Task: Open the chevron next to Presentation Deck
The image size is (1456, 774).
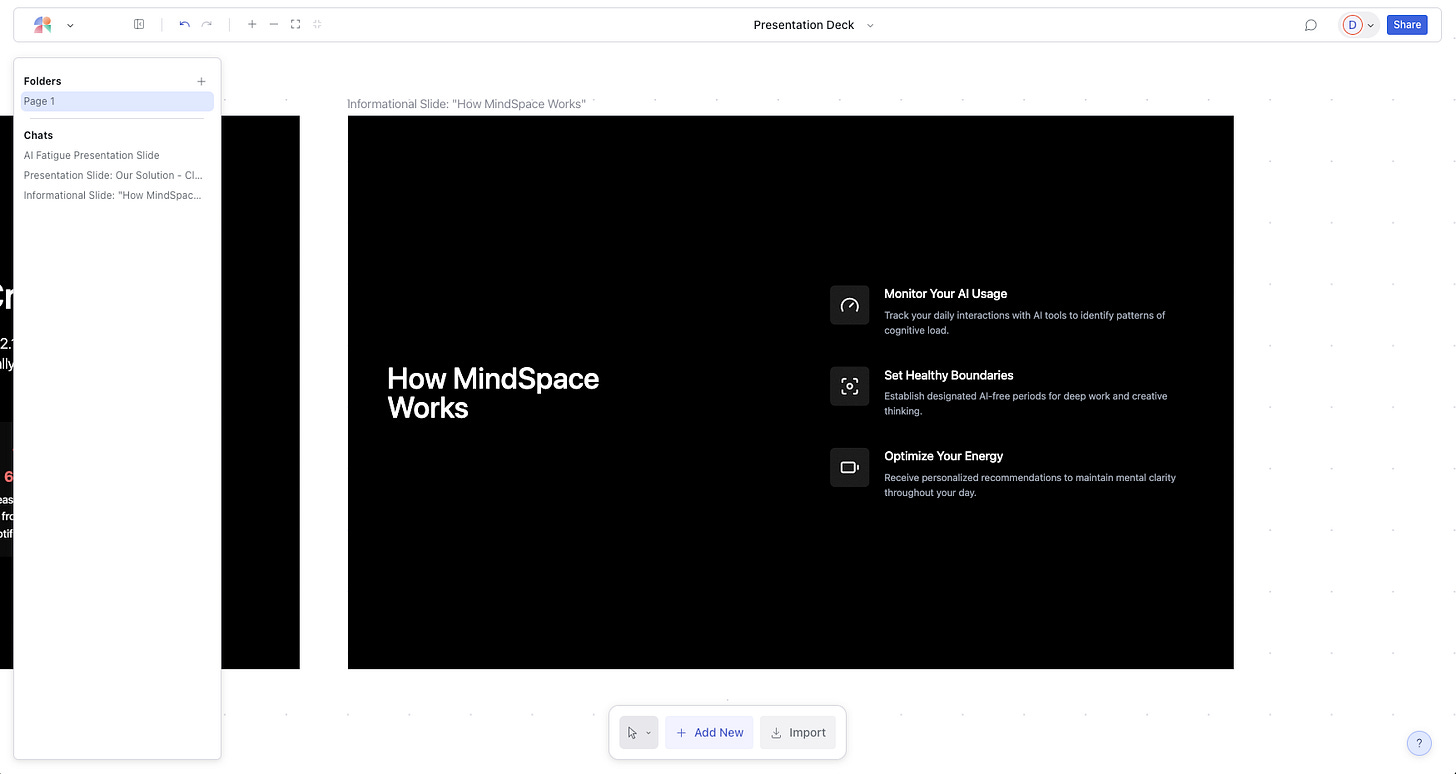Action: pos(870,25)
